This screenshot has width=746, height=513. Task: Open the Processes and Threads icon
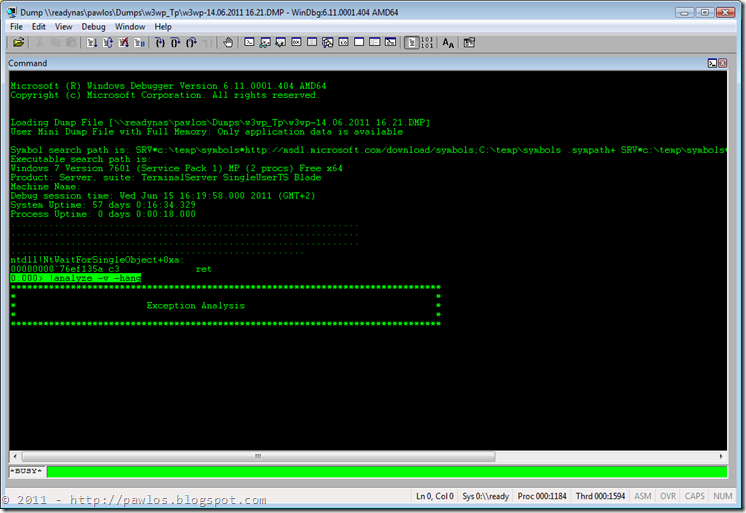tap(375, 42)
